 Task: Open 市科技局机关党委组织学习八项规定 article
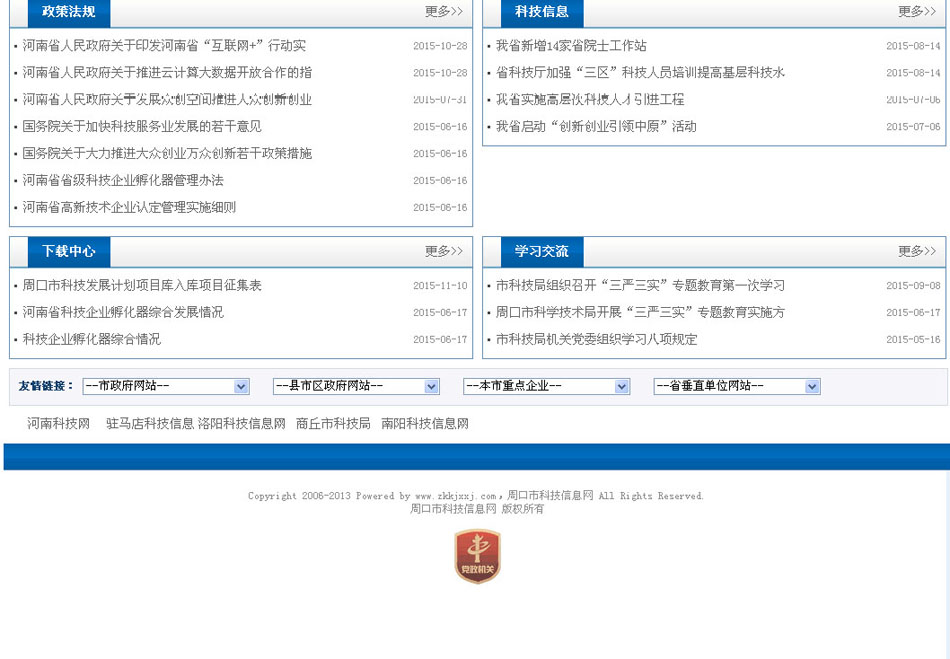click(x=596, y=340)
